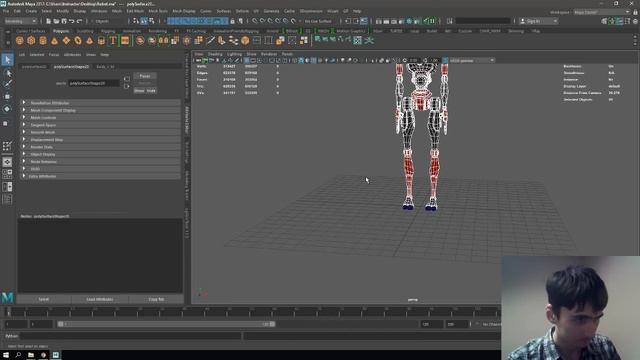640x360 pixels.
Task: Click the MASH network grid icon
Action: click(x=358, y=40)
